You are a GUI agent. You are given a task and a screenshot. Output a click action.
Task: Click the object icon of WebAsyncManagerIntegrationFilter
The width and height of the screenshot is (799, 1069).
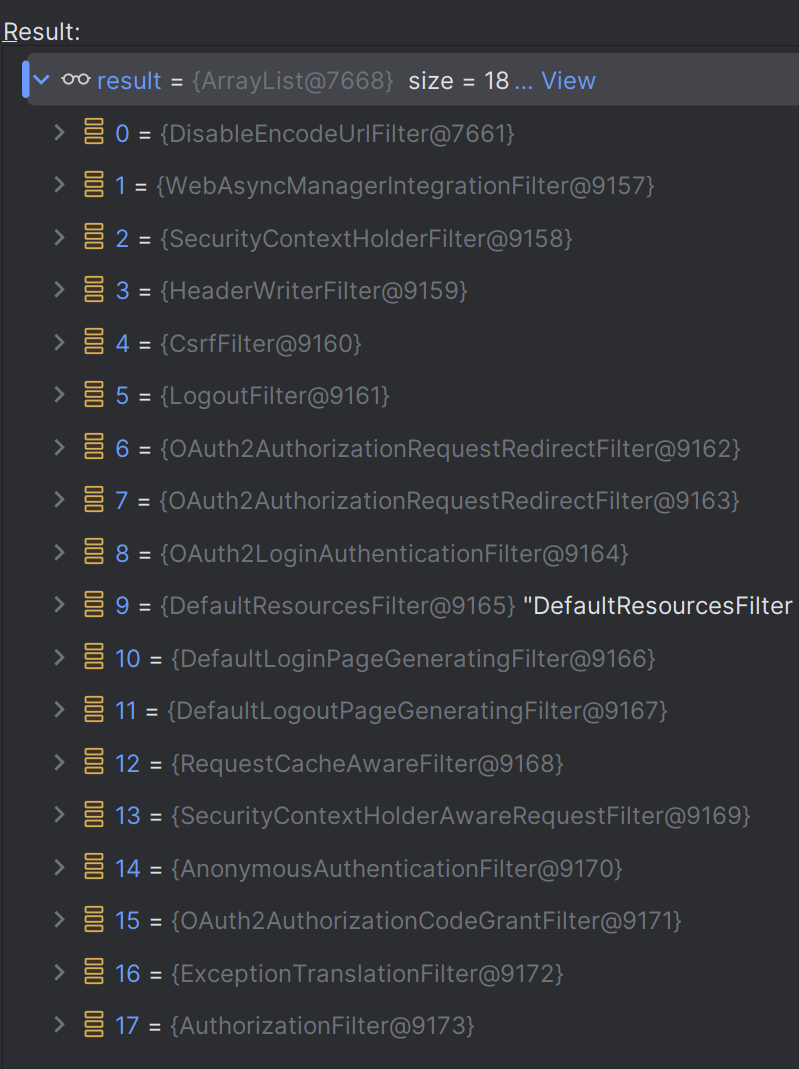[x=94, y=185]
